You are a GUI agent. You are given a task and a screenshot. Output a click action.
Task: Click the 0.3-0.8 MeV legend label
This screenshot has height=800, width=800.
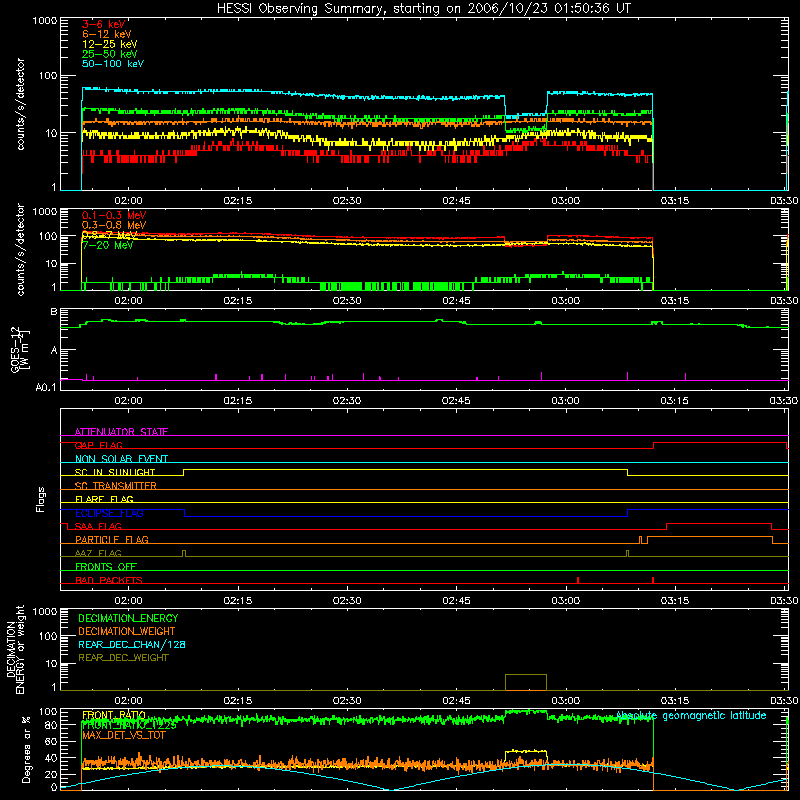pyautogui.click(x=114, y=225)
